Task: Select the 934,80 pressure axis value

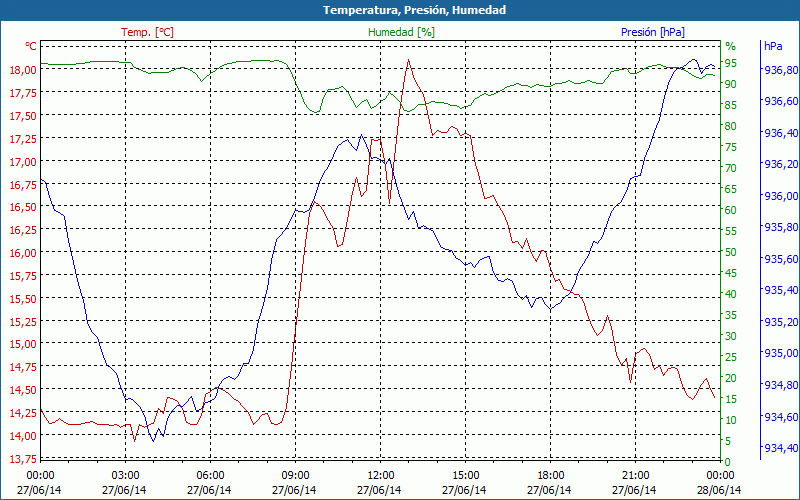Action: pyautogui.click(x=779, y=385)
